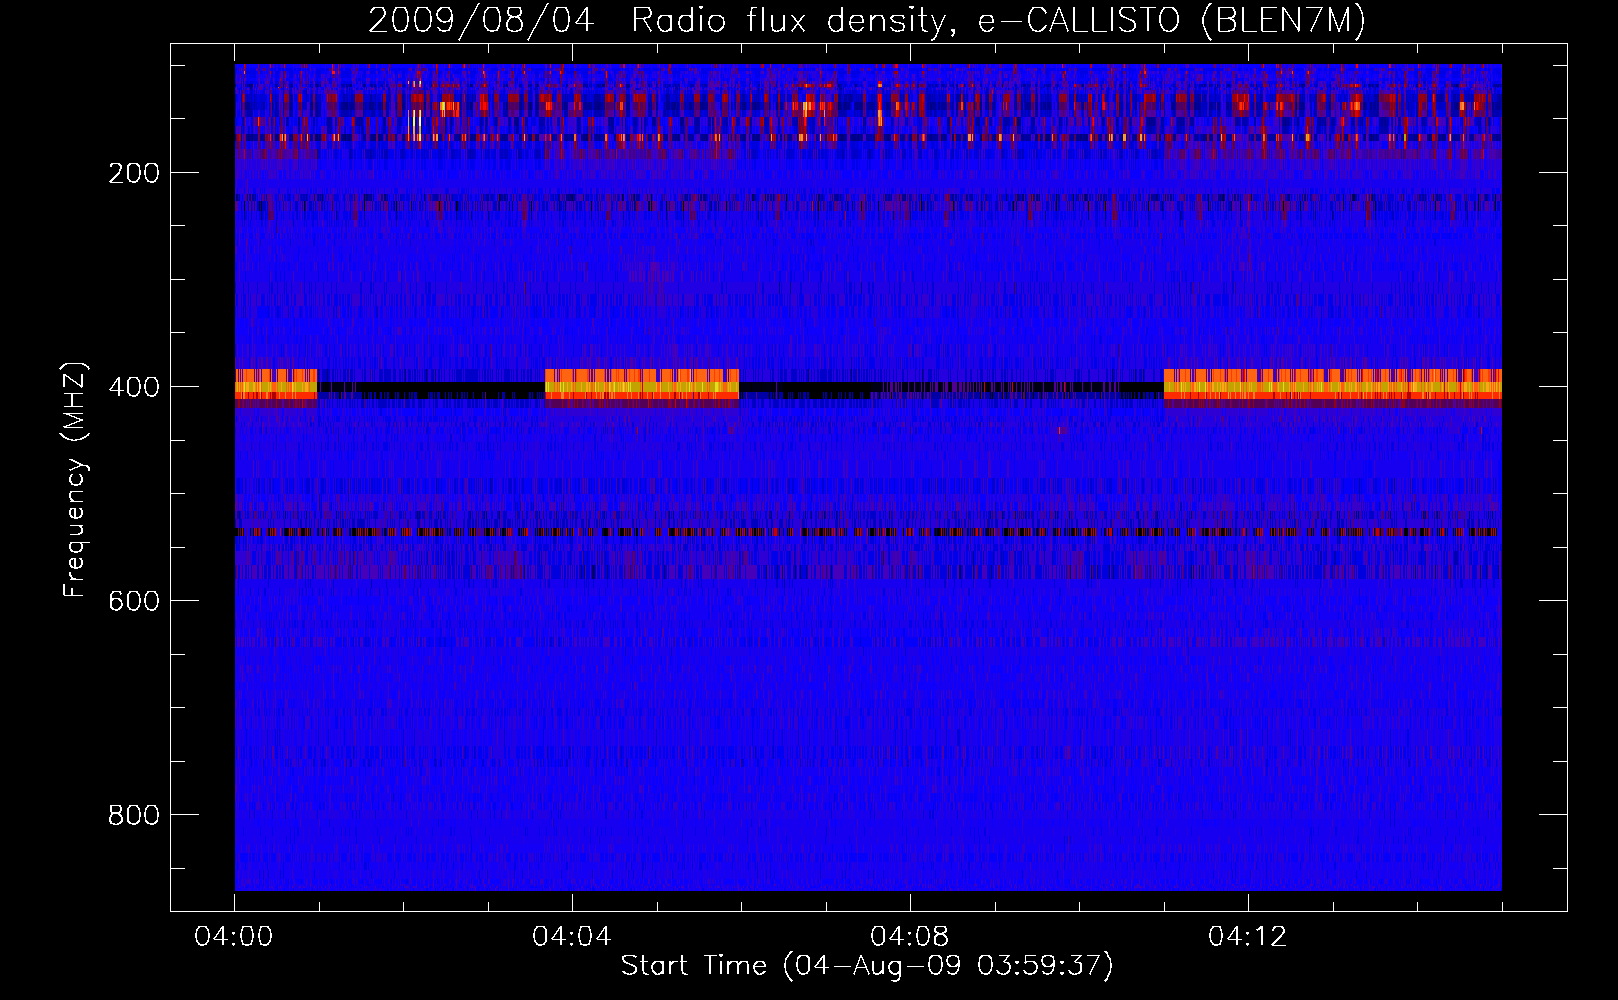1618x1000 pixels.
Task: Click the bright 400 MHz band segment starting at 04:00
Action: click(x=276, y=385)
